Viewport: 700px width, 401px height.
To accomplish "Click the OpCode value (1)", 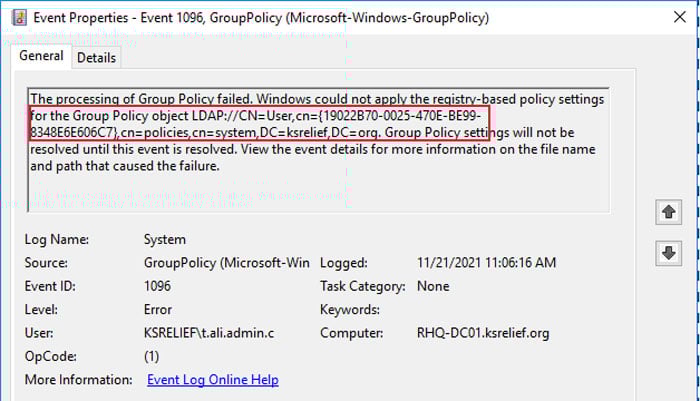I will pyautogui.click(x=151, y=356).
